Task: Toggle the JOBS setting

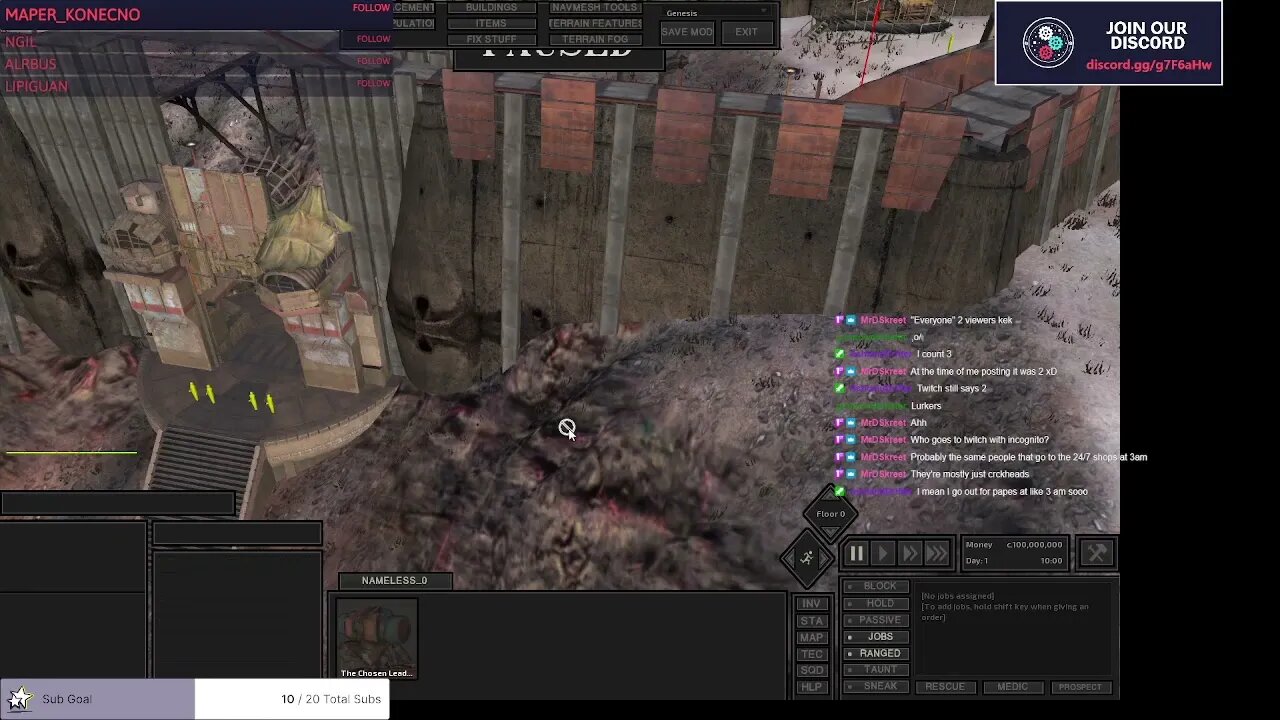Action: coord(876,636)
